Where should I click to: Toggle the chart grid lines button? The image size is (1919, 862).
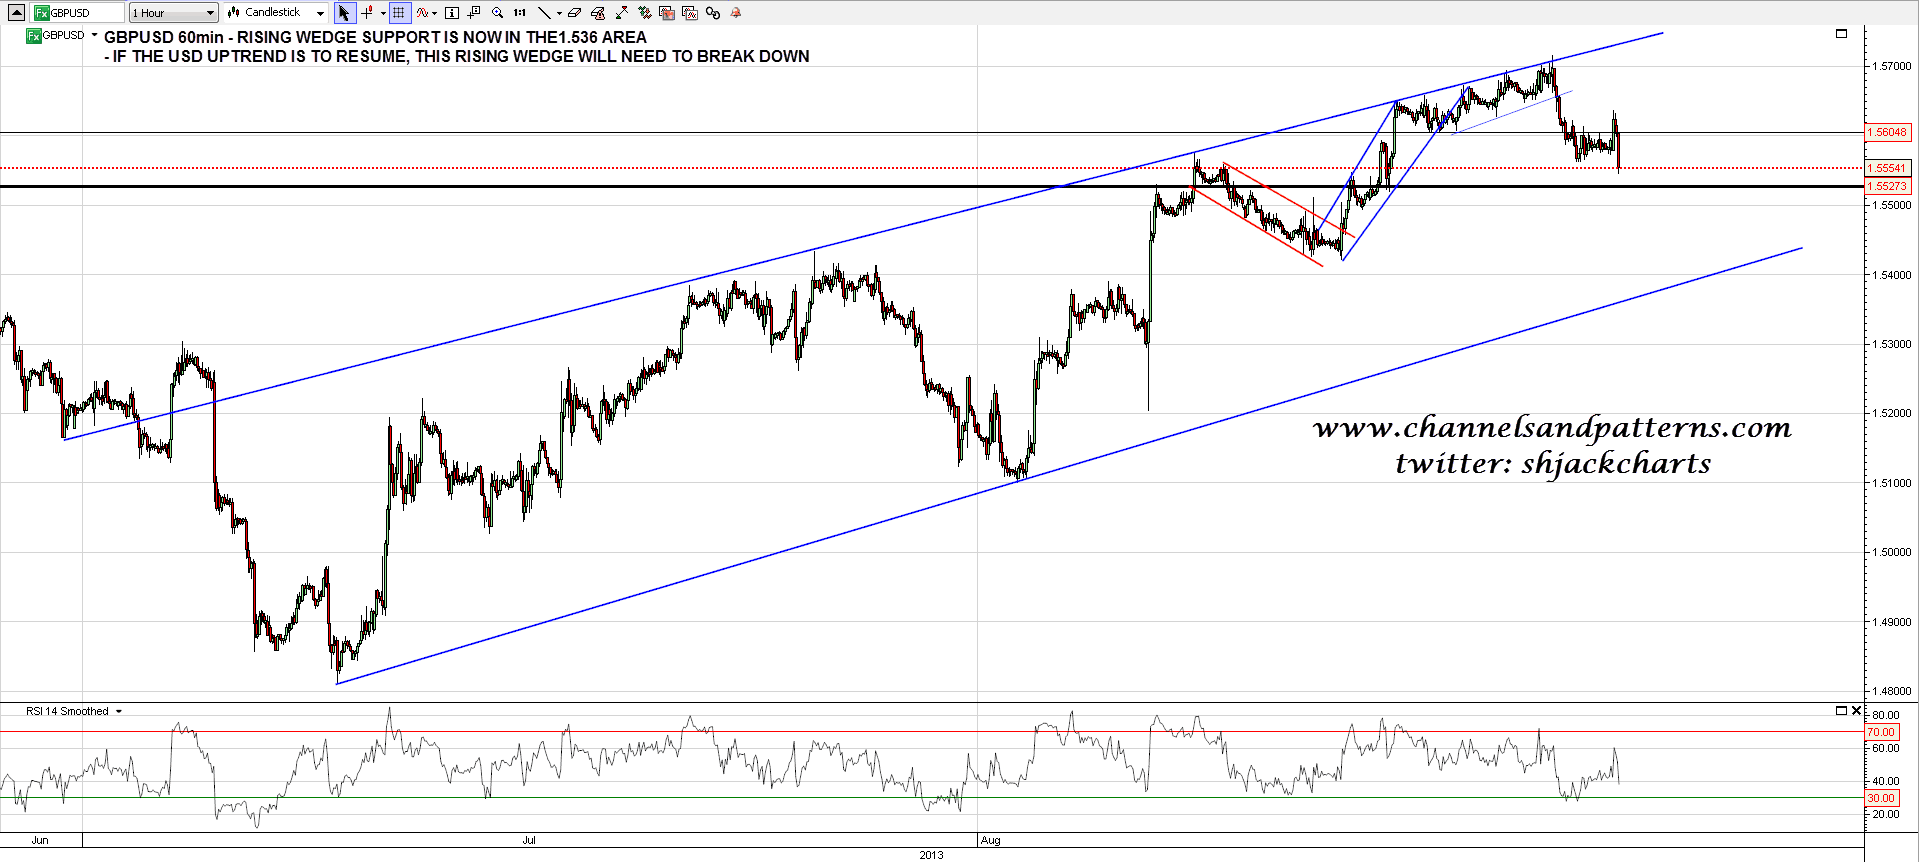pyautogui.click(x=399, y=13)
